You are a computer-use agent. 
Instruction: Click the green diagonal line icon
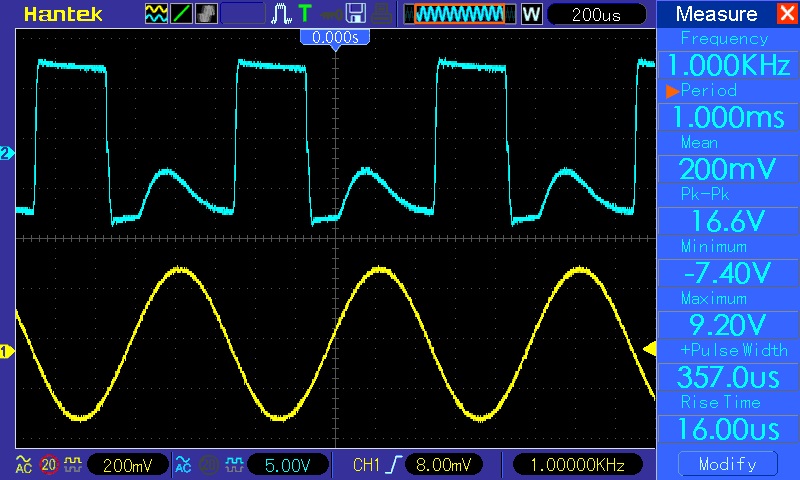(x=182, y=14)
